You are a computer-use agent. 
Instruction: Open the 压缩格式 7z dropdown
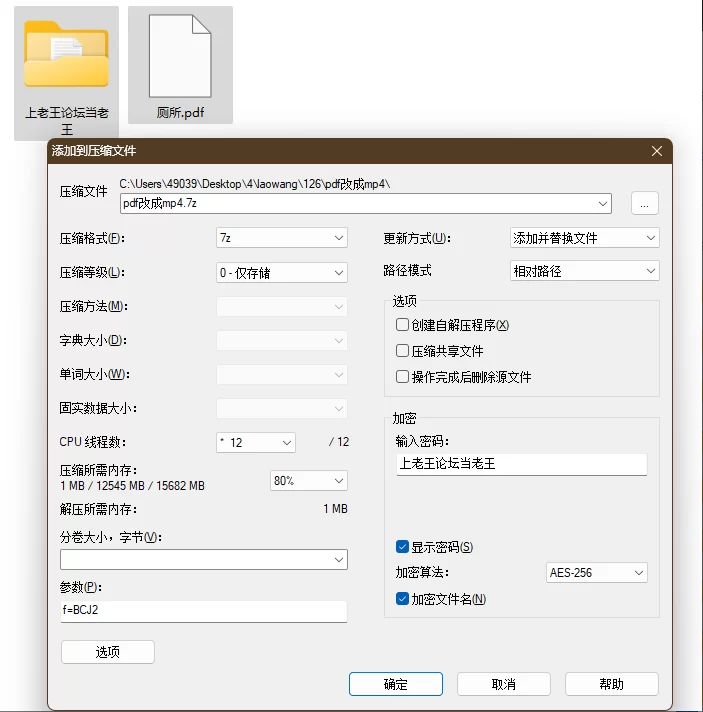[x=282, y=238]
